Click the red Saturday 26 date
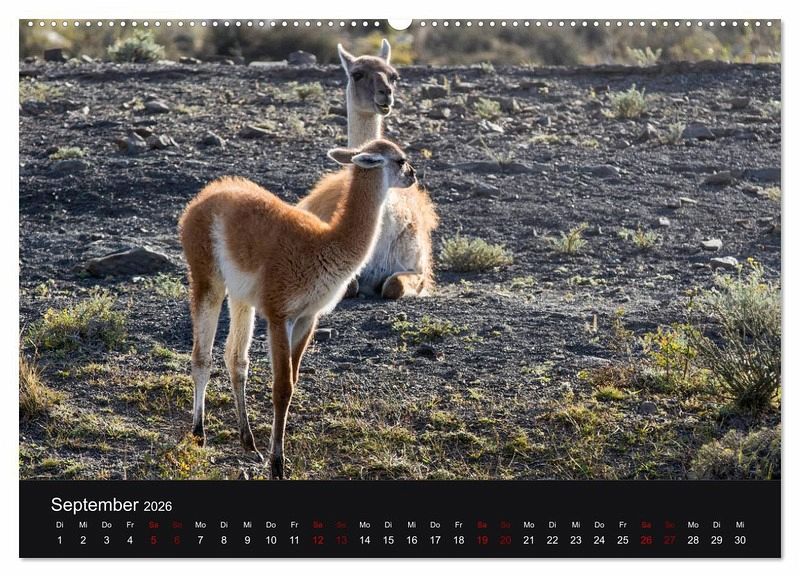Viewport: 800px width, 577px height. (x=646, y=540)
